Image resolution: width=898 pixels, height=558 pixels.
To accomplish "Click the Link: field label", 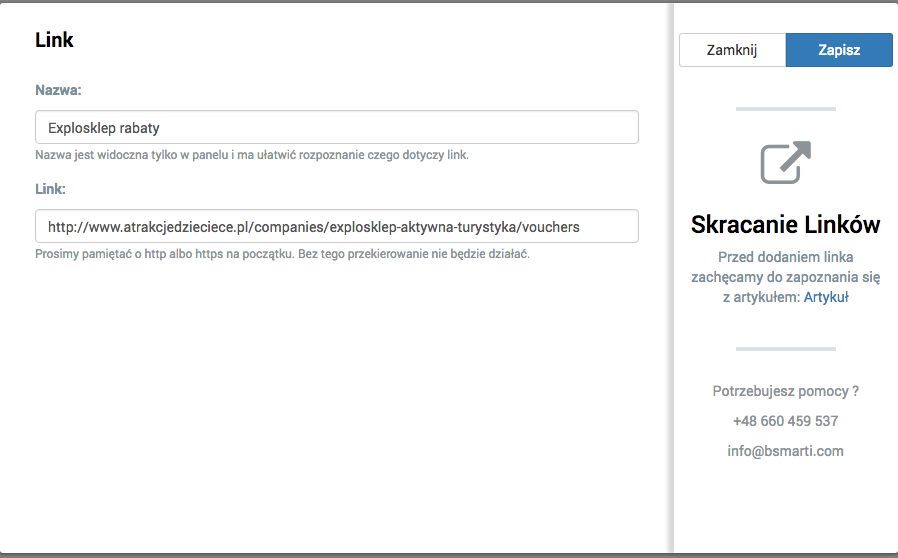I will 50,189.
